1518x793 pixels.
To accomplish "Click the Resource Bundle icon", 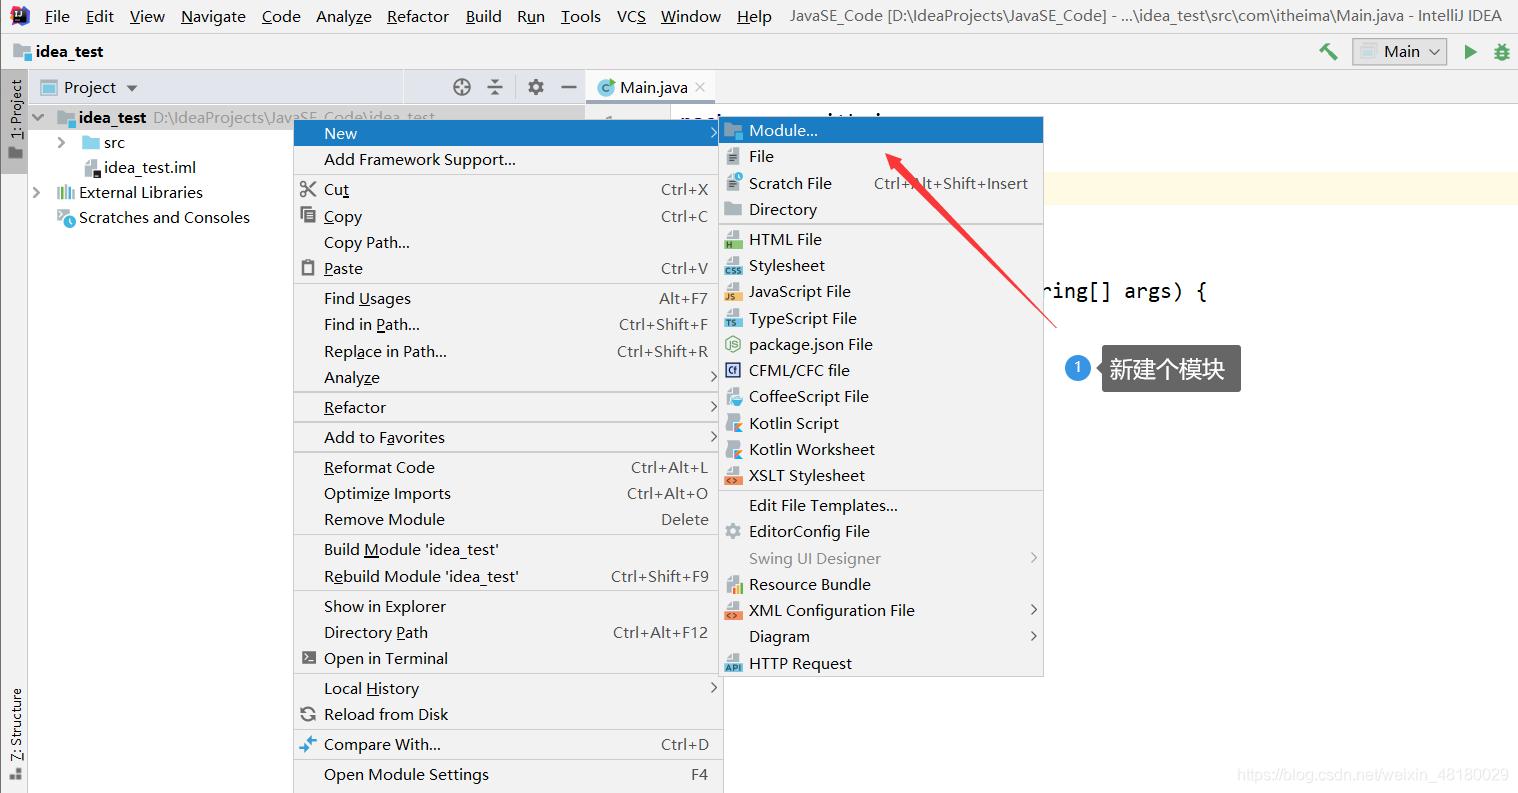I will click(x=733, y=584).
